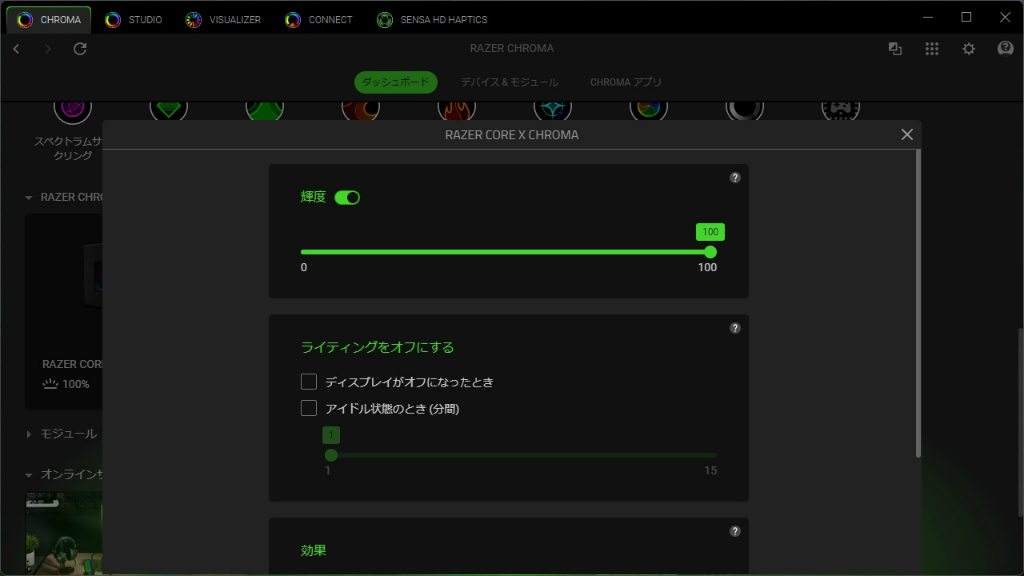Image resolution: width=1024 pixels, height=576 pixels.
Task: Check ディスプレイがオフになったとき checkbox
Action: [309, 381]
